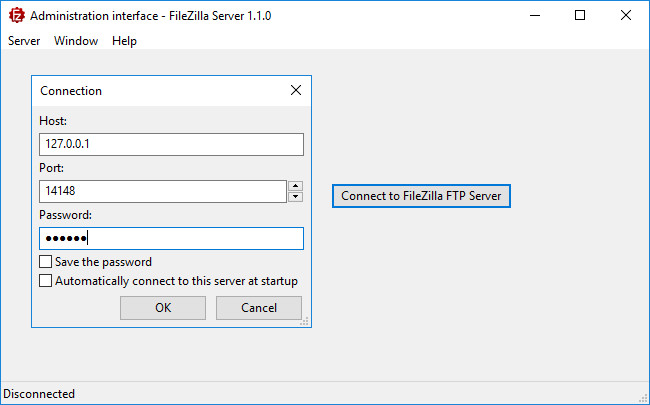This screenshot has width=650, height=405.
Task: Decrease port number with down arrow
Action: point(295,196)
